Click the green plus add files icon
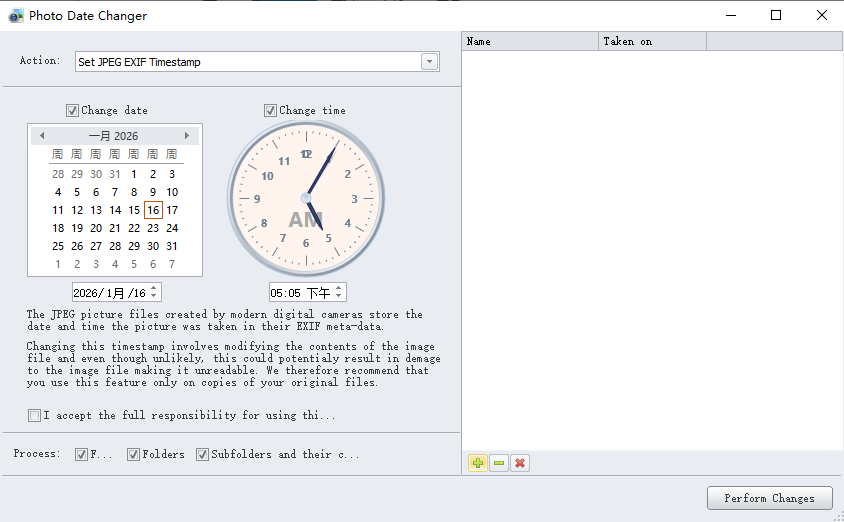Screen dimensions: 844x522 coord(478,463)
